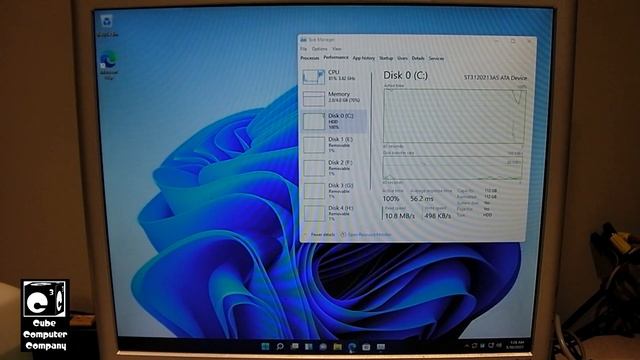Viewport: 640px width, 360px height.
Task: Select Disk 1 (E:) removable drive
Action: click(334, 144)
